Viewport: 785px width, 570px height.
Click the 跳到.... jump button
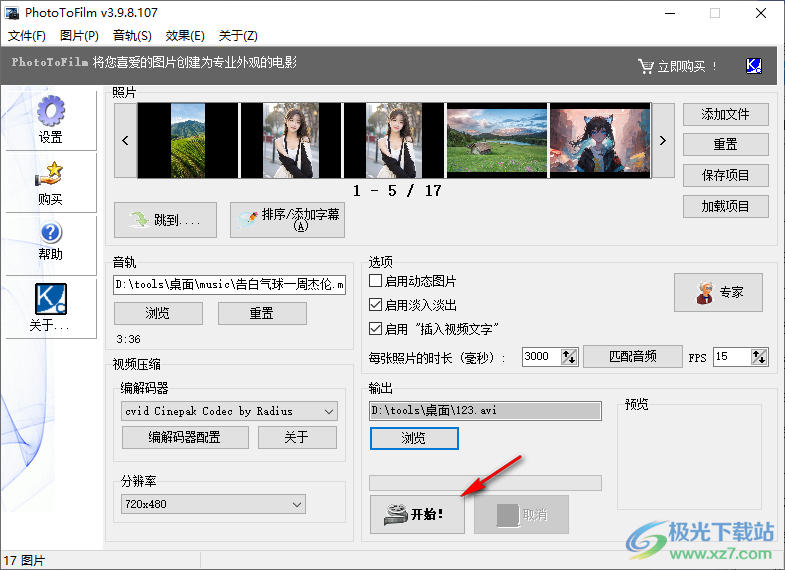(x=165, y=220)
